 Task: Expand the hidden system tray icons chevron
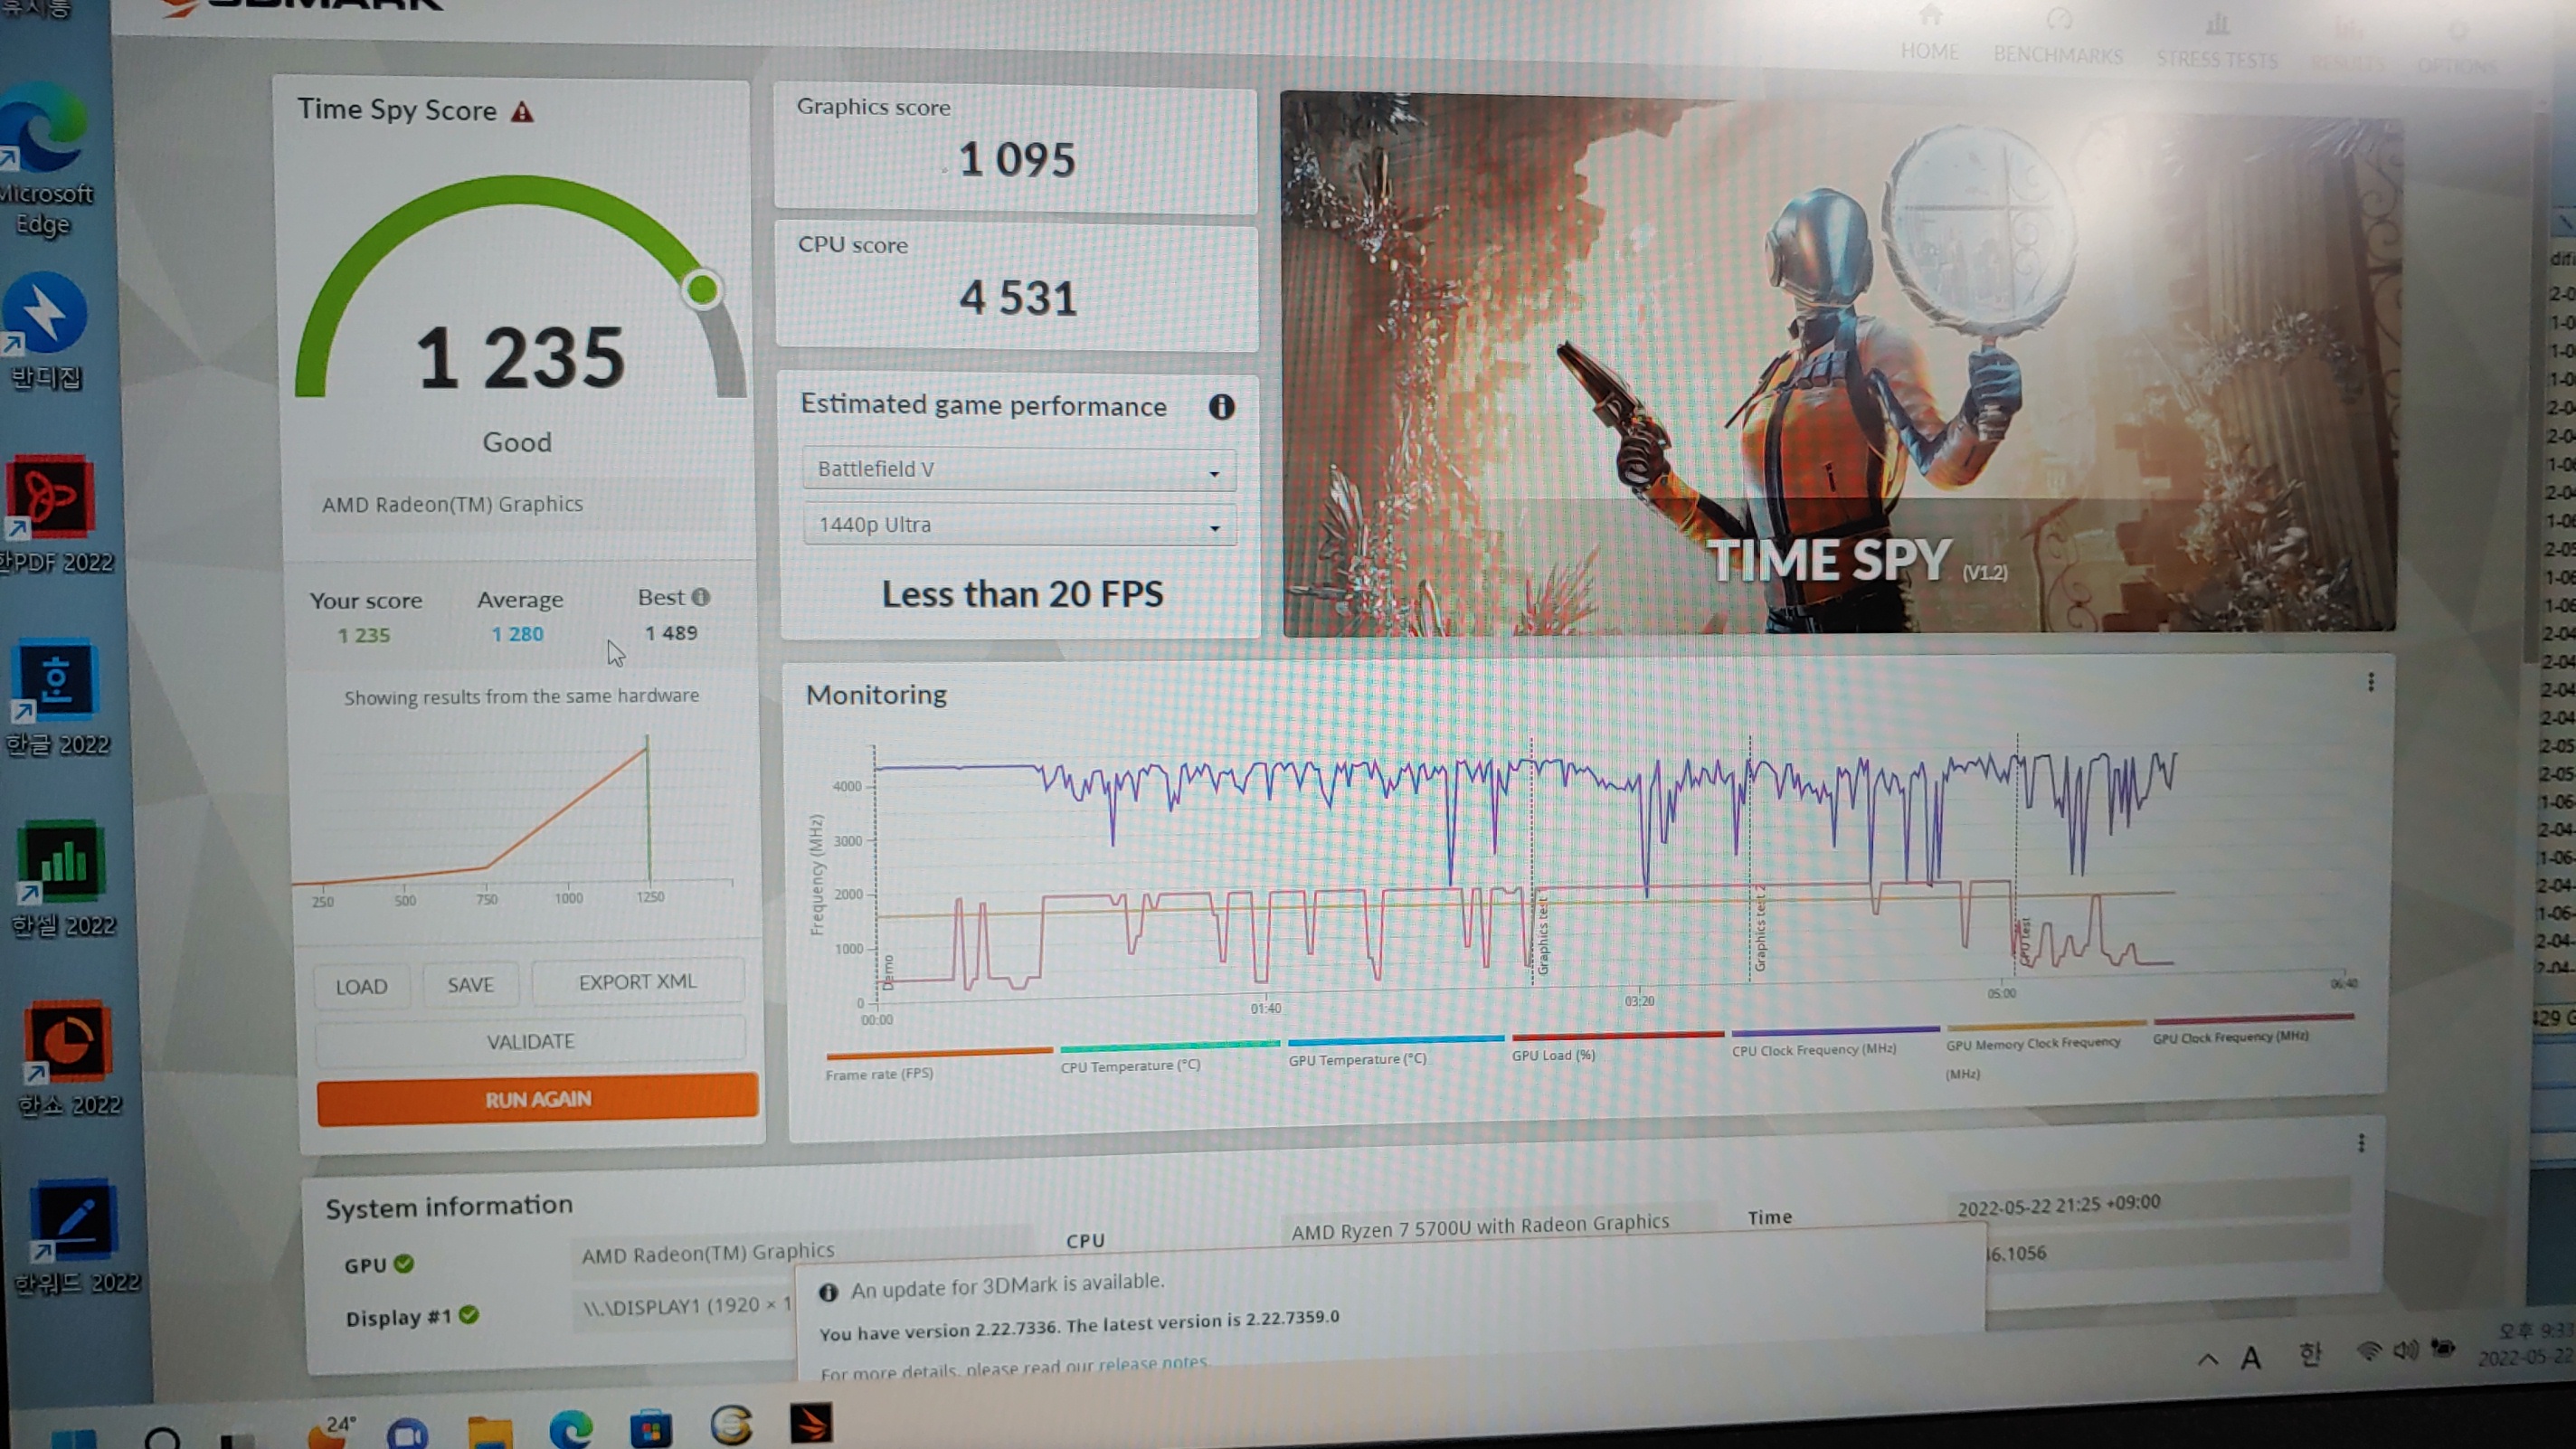(2208, 1359)
